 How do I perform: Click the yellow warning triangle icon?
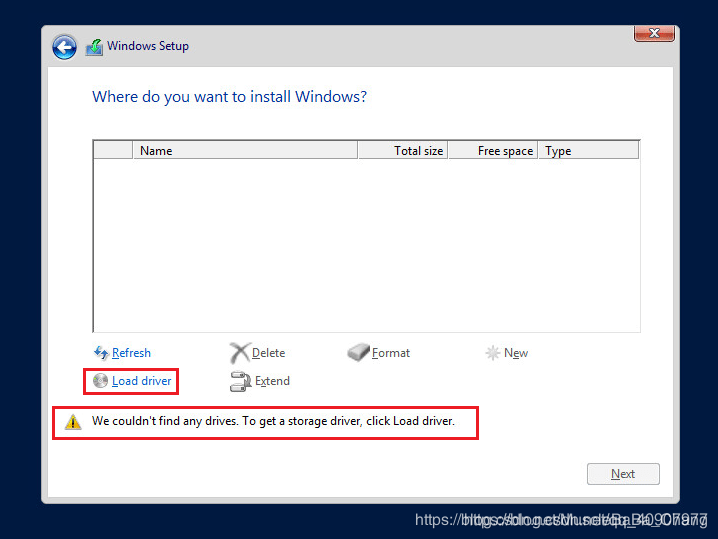(73, 422)
